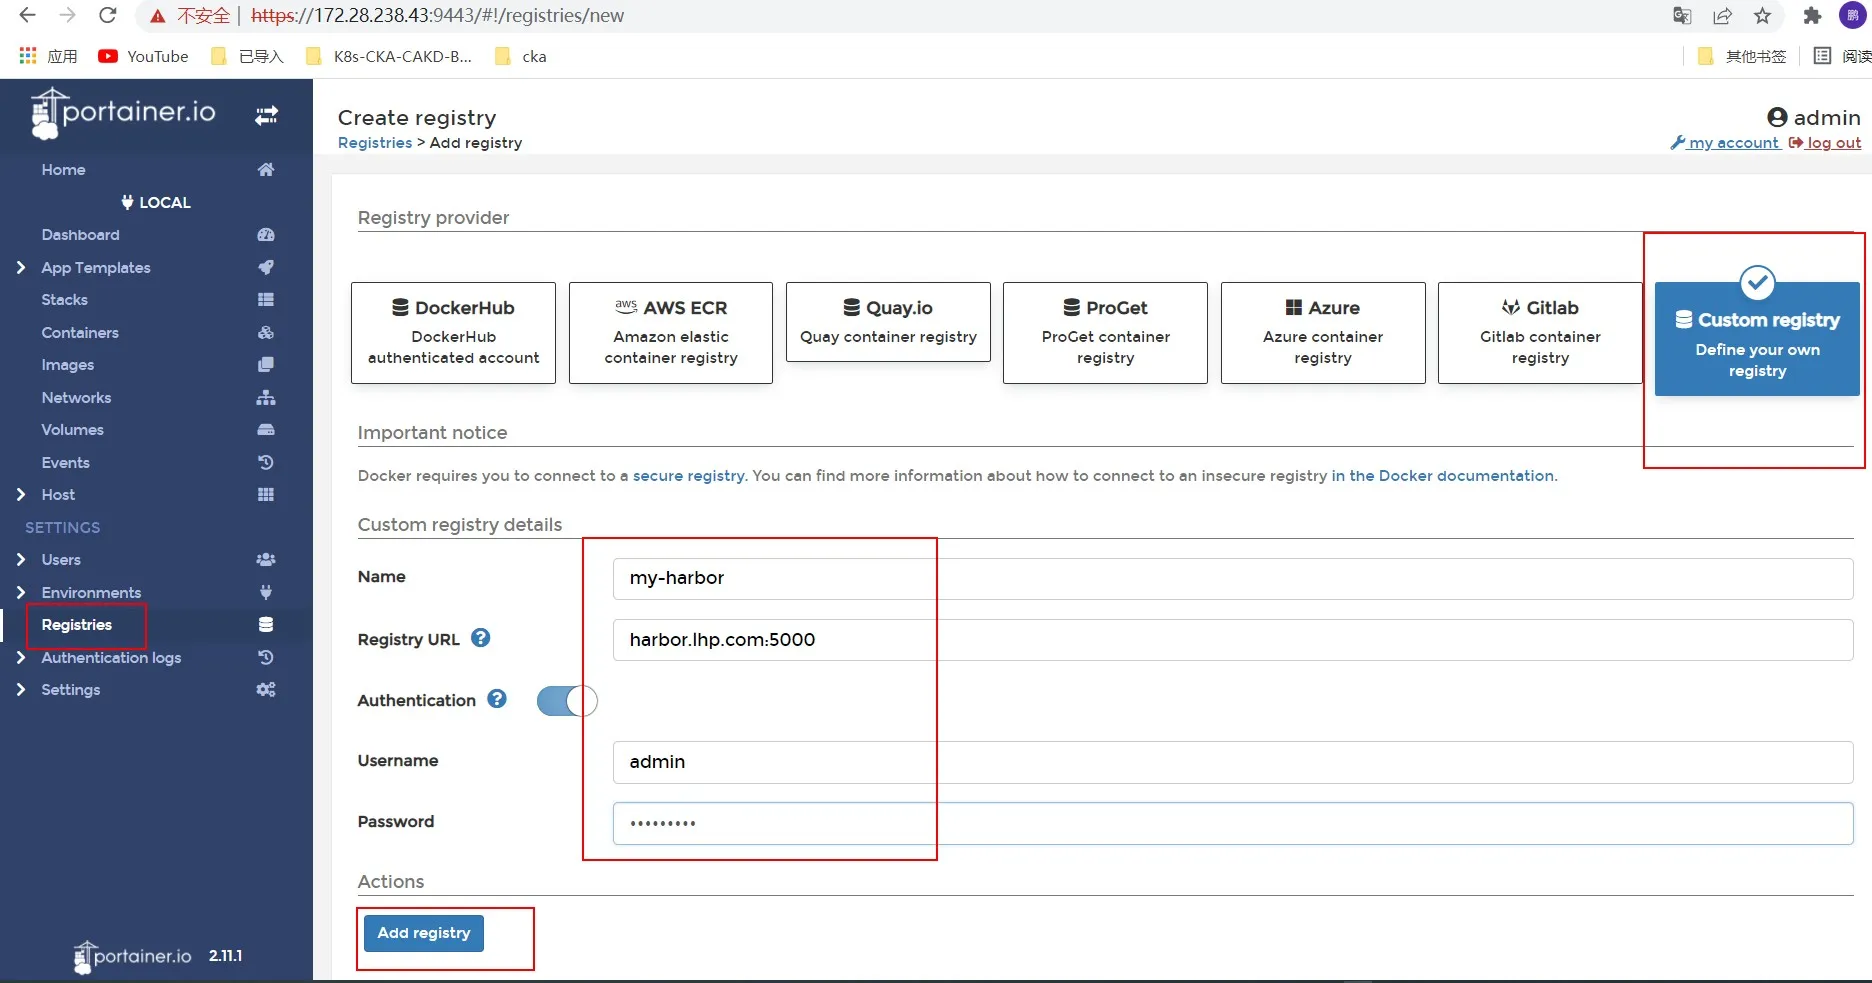The width and height of the screenshot is (1872, 983).
Task: Open the Docker documentation link
Action: 1443,476
